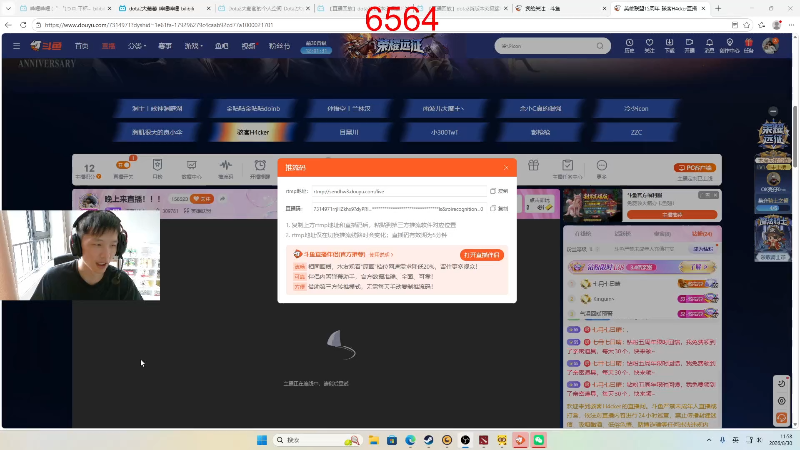Screen dimensions: 800x450
Task: Open the 赛事 events nav item
Action: tap(165, 46)
